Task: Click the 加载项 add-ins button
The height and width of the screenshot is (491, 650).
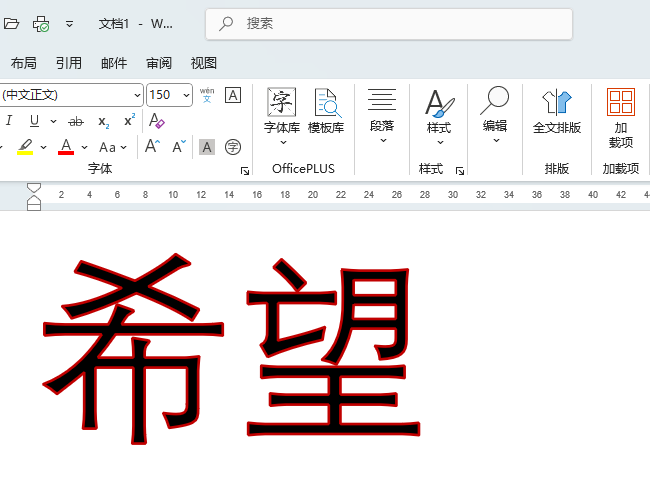Action: coord(621,119)
